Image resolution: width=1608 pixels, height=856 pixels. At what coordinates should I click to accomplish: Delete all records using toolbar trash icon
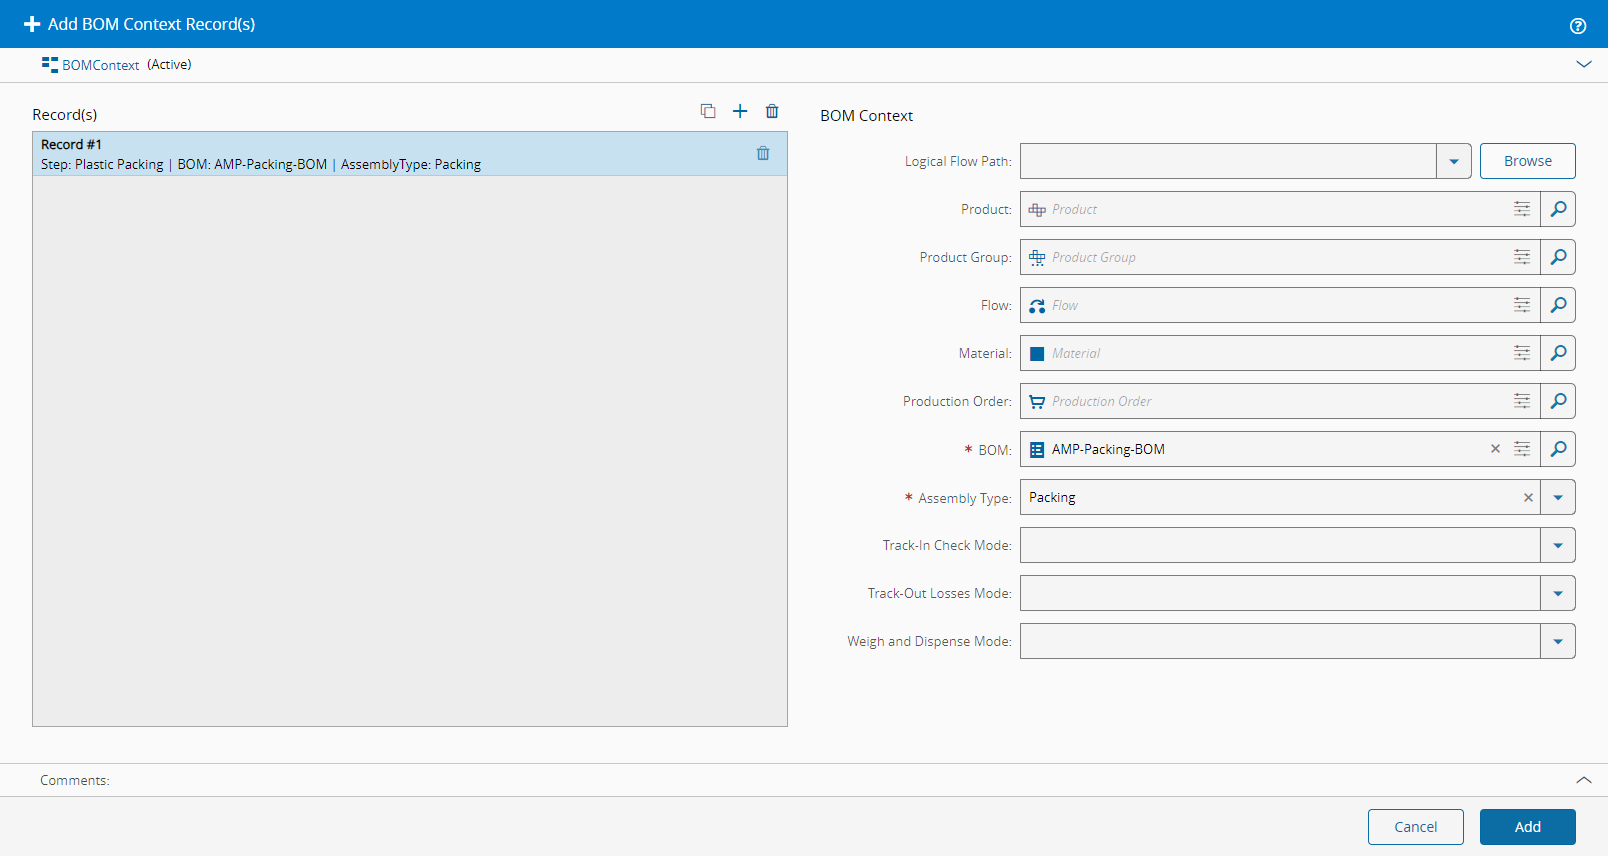(772, 111)
